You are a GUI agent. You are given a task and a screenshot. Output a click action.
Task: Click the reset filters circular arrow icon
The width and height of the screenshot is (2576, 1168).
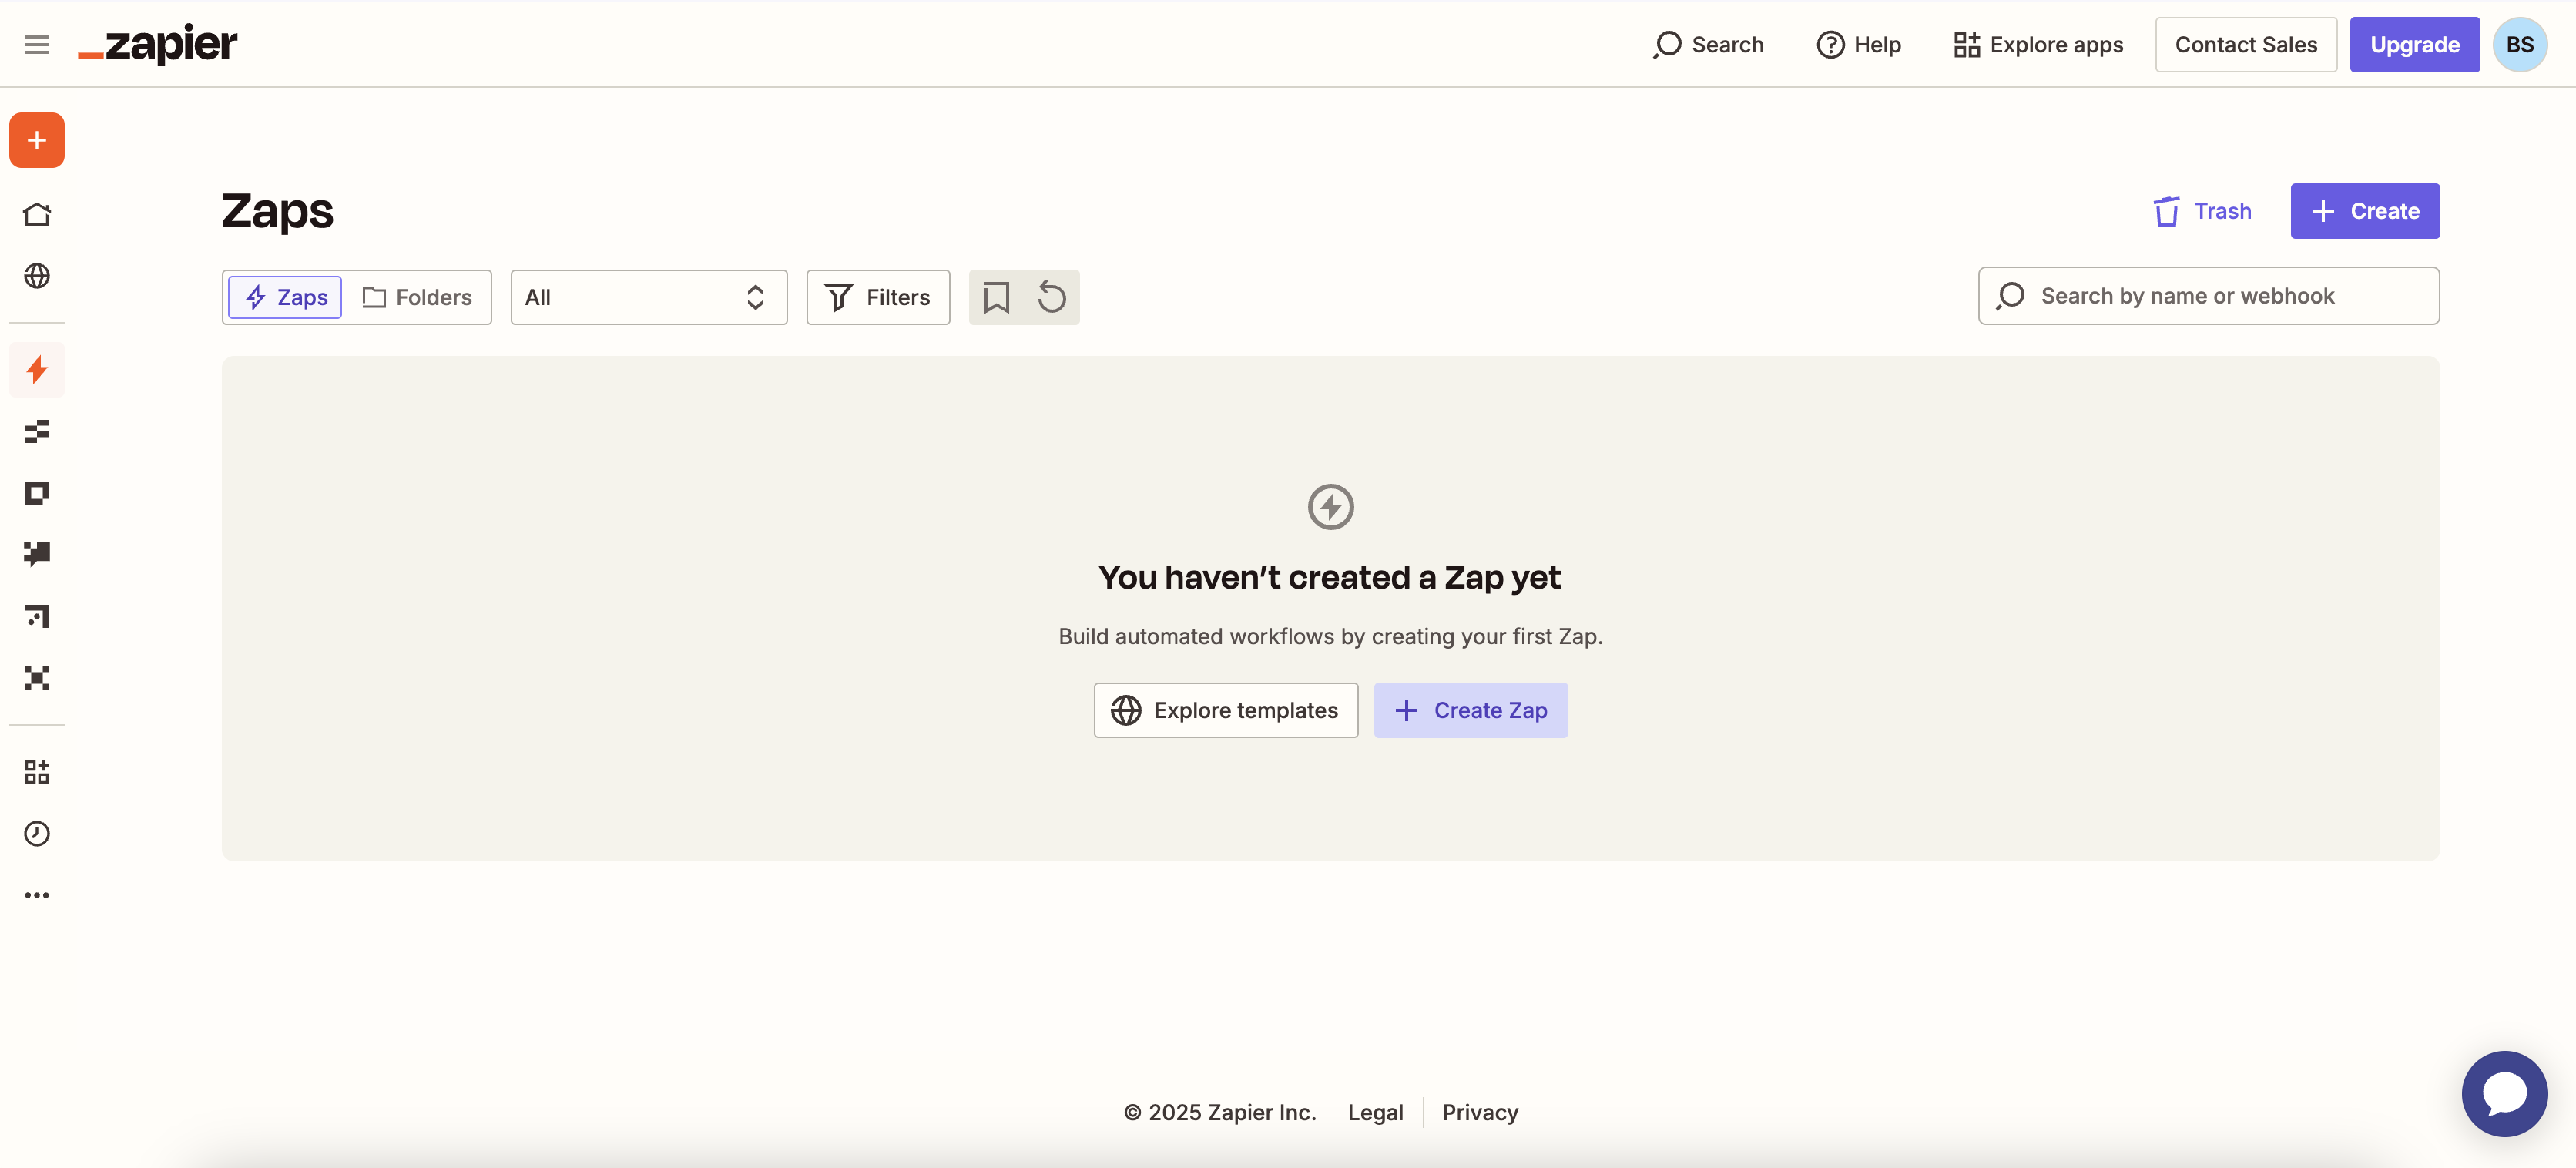[1051, 297]
